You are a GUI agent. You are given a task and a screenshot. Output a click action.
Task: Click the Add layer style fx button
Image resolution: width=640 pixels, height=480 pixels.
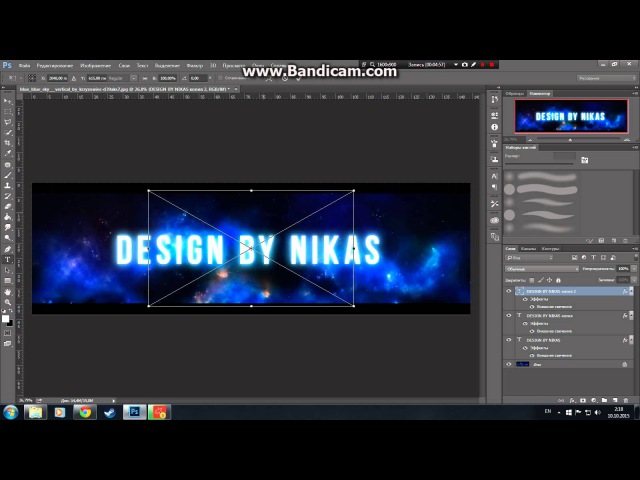click(572, 400)
